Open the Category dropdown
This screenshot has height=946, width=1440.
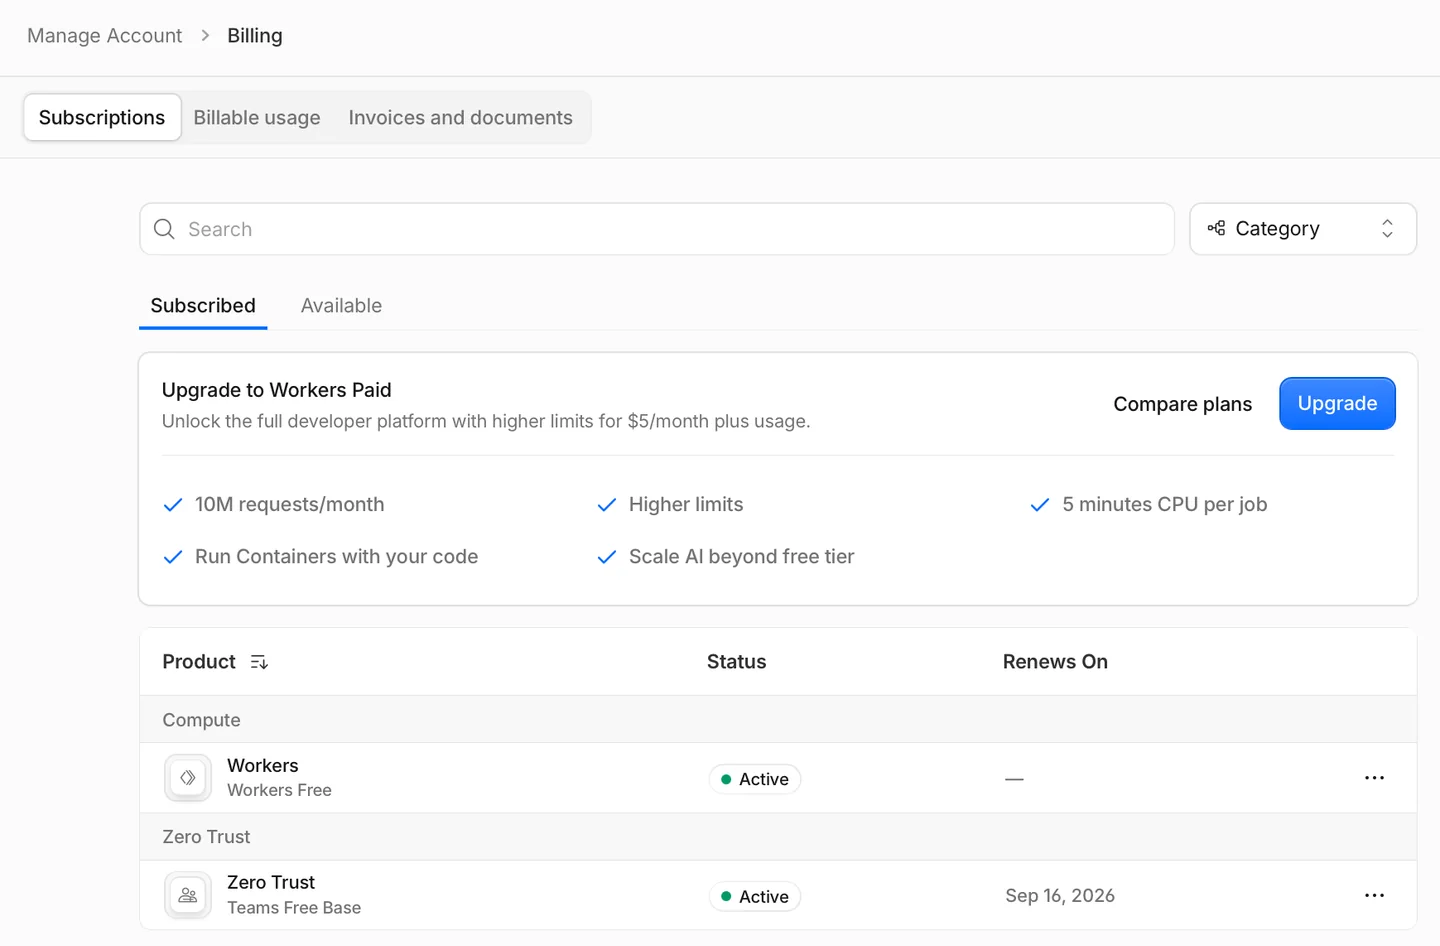point(1303,229)
